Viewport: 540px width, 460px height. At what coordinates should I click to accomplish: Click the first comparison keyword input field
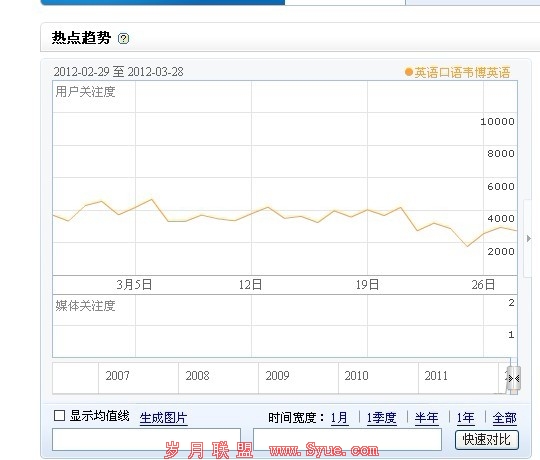(146, 439)
